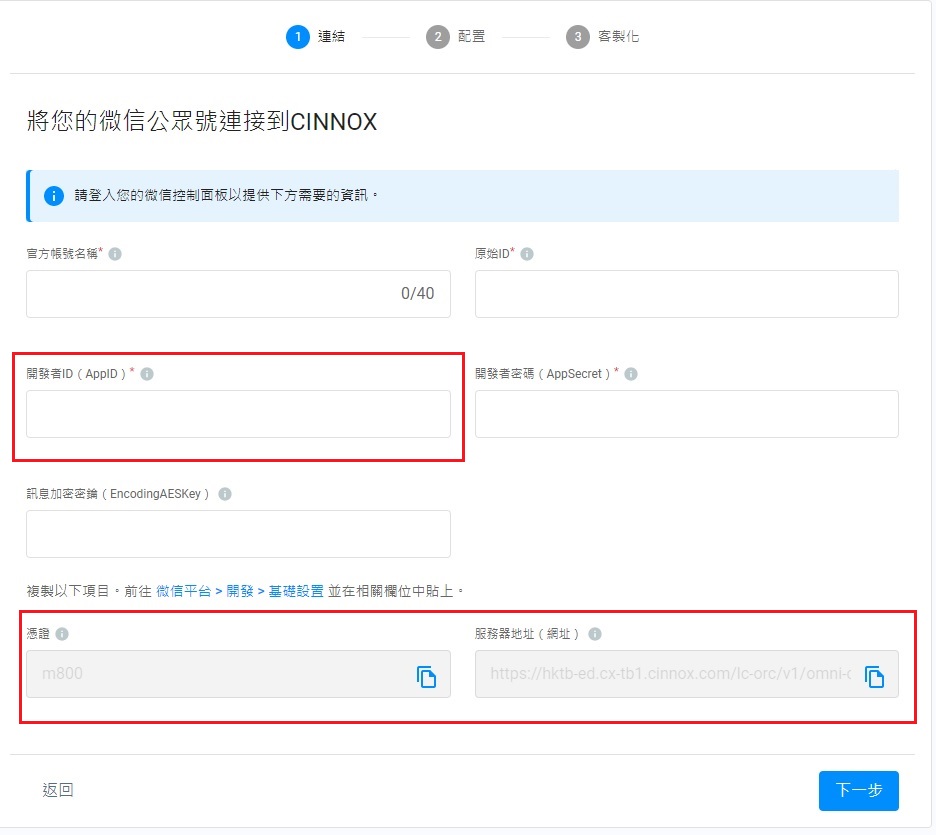936x835 pixels.
Task: Click info icon beside 原始ID label
Action: (527, 254)
